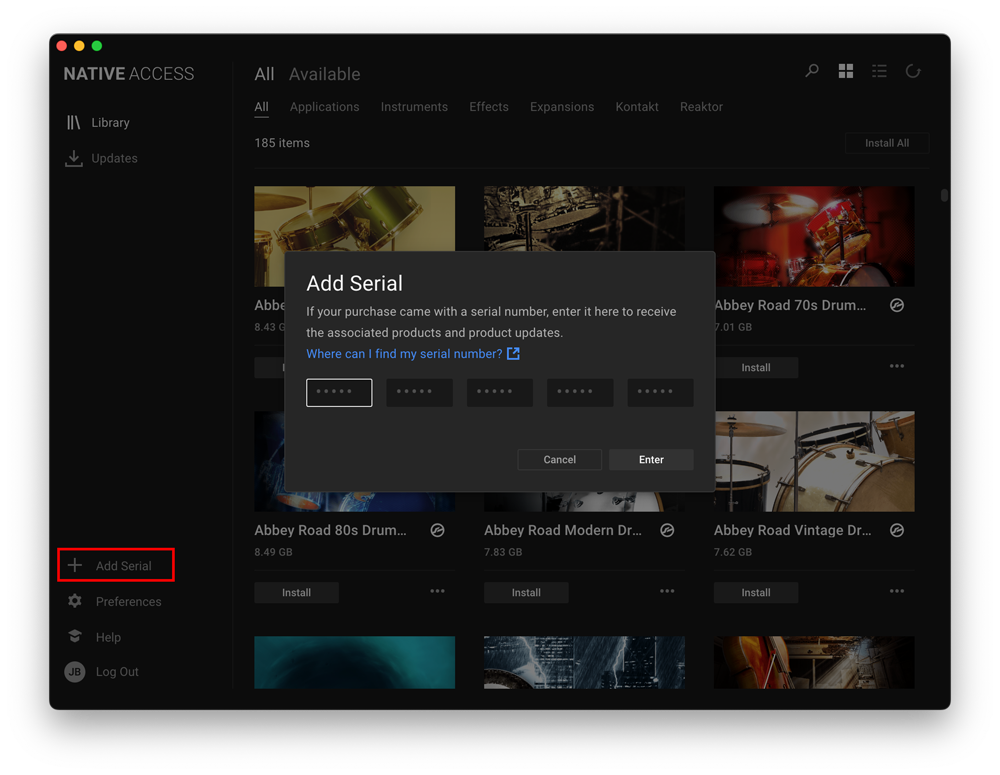The width and height of the screenshot is (1000, 775).
Task: Click the teal product thumbnail in bottom row
Action: click(x=355, y=662)
